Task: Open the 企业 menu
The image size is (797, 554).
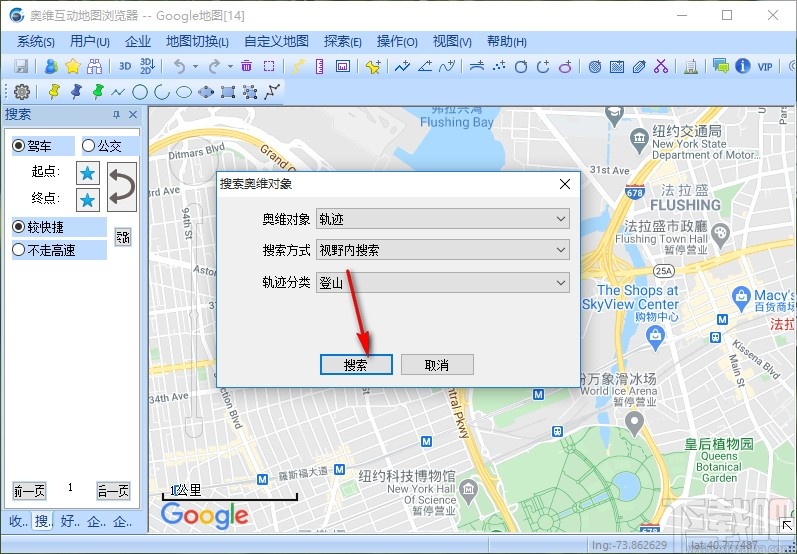Action: (138, 42)
